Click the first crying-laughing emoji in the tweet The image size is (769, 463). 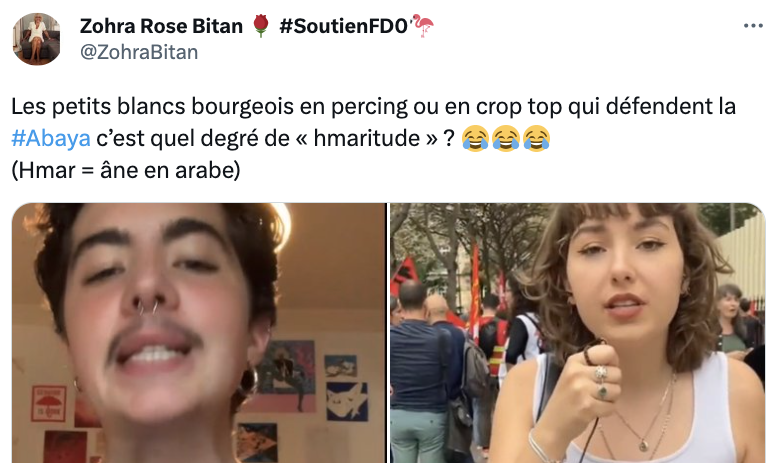click(475, 138)
